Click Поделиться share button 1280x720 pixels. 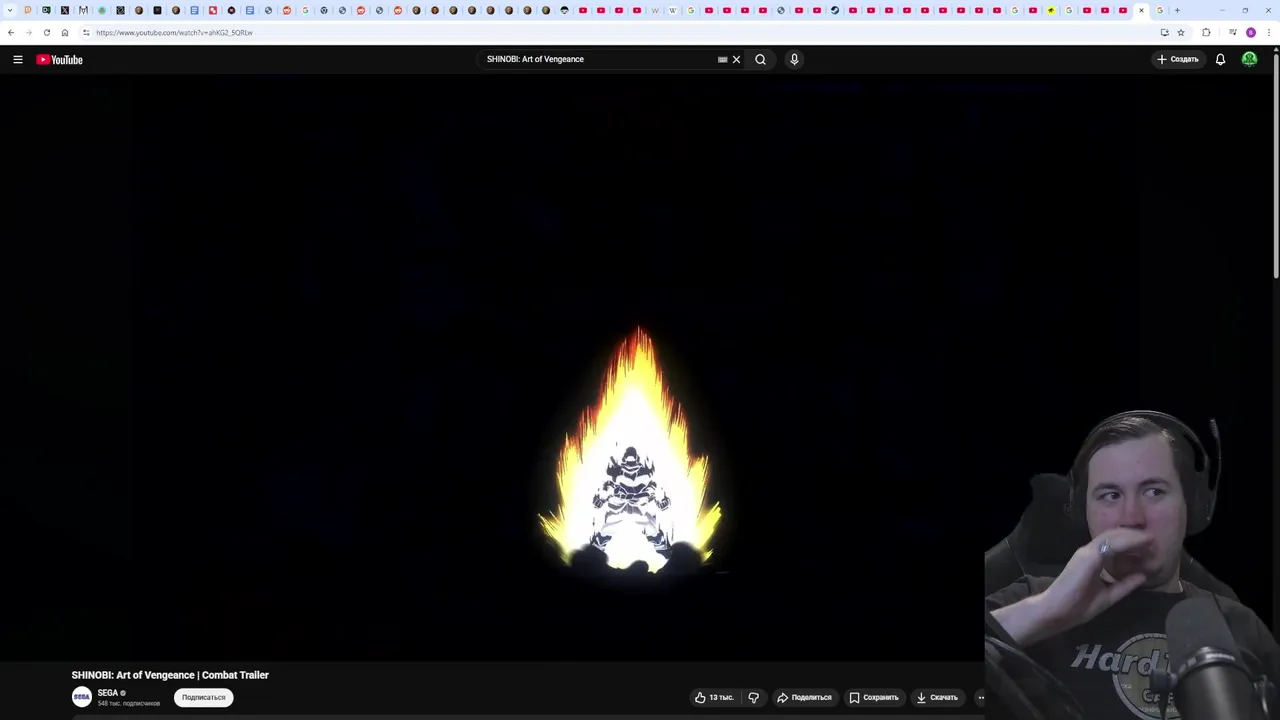(x=804, y=697)
